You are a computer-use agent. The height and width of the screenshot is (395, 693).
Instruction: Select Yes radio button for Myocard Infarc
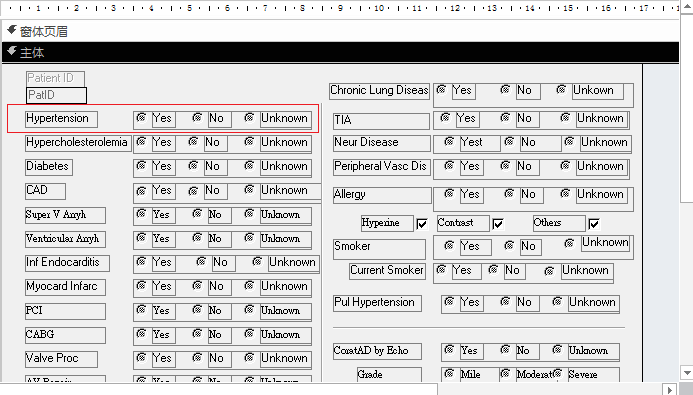pyautogui.click(x=141, y=285)
